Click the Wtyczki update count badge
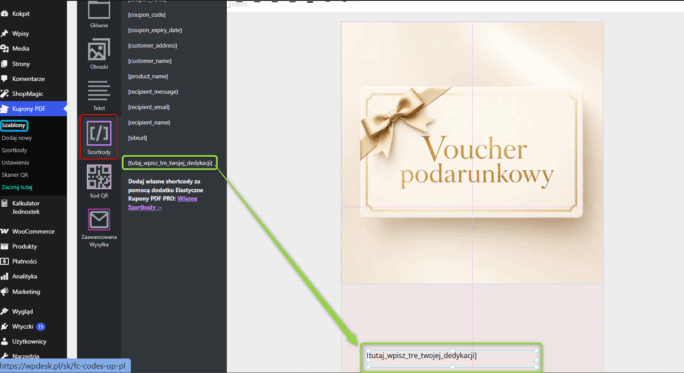The width and height of the screenshot is (684, 373). click(41, 327)
